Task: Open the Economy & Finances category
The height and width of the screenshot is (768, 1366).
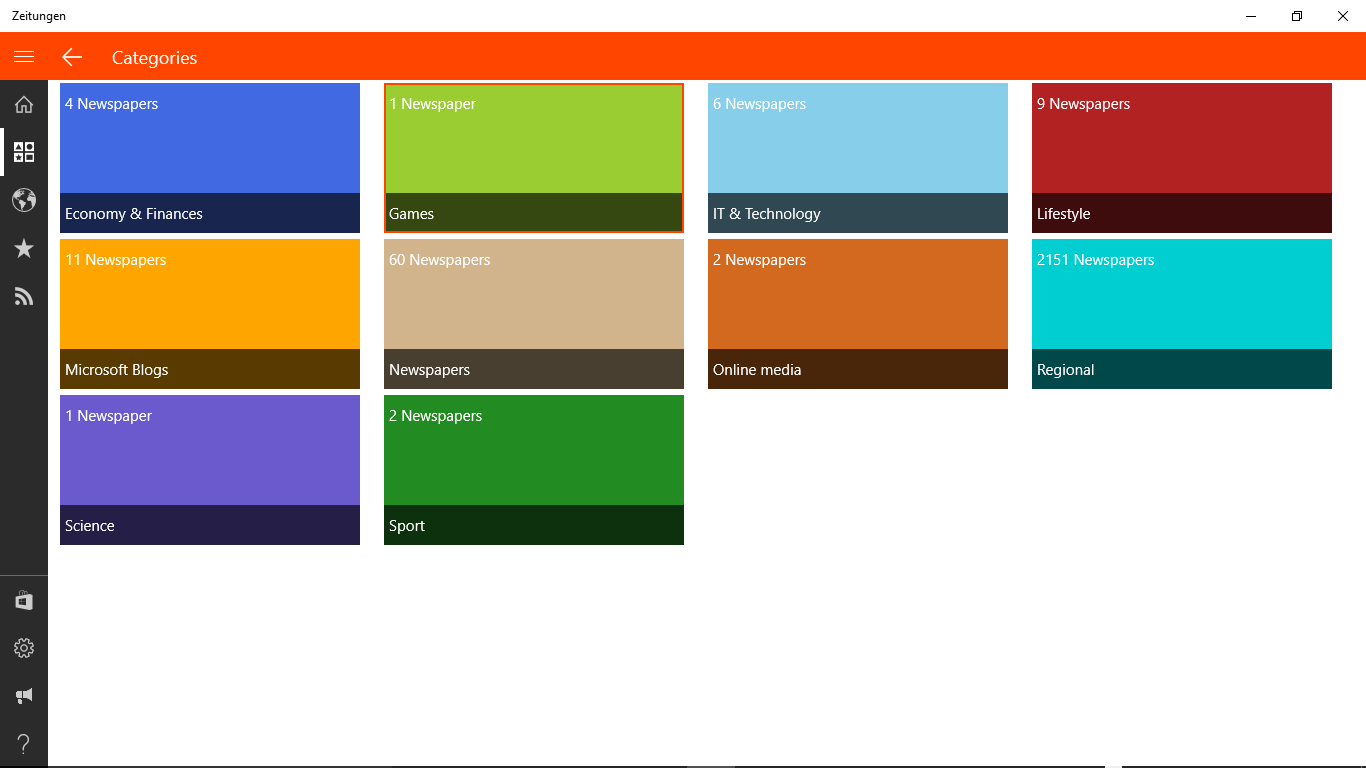Action: pos(209,157)
